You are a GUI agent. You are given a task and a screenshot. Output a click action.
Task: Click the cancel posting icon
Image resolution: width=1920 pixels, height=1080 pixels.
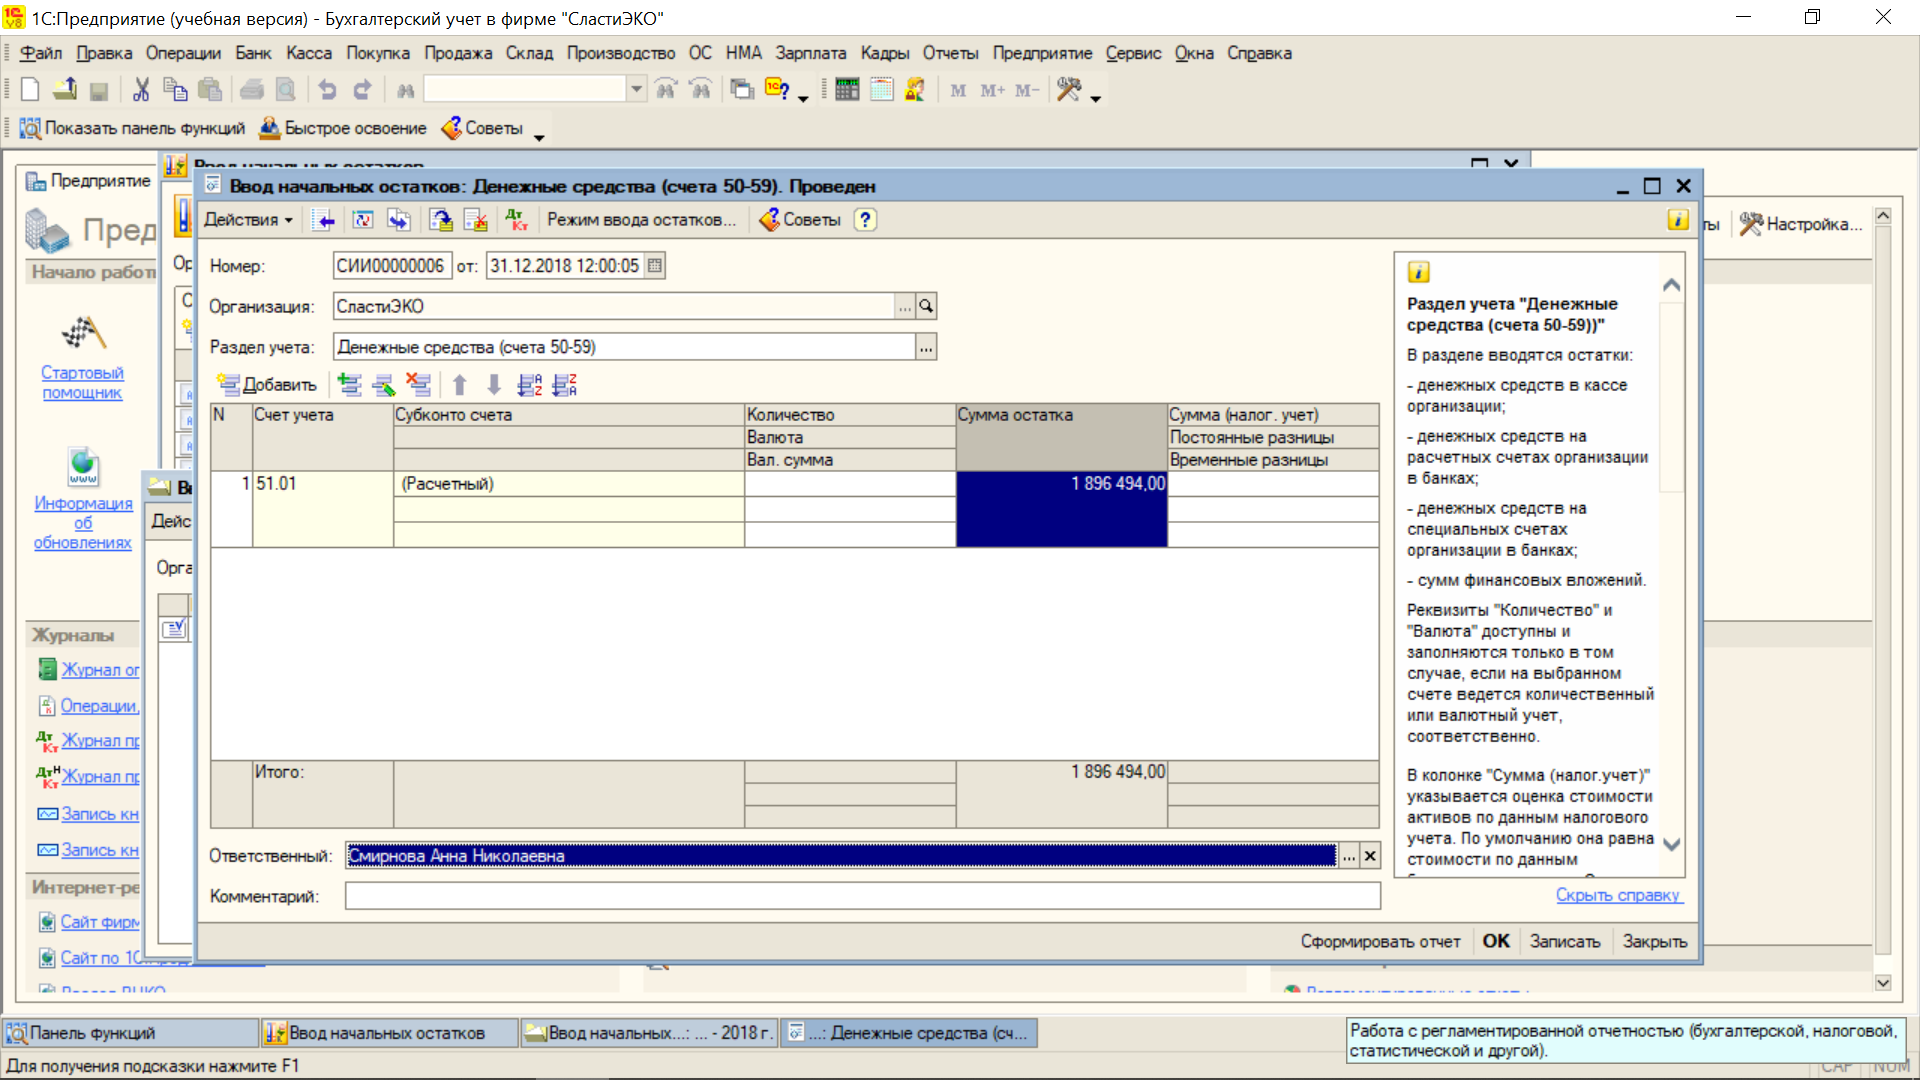pos(476,220)
